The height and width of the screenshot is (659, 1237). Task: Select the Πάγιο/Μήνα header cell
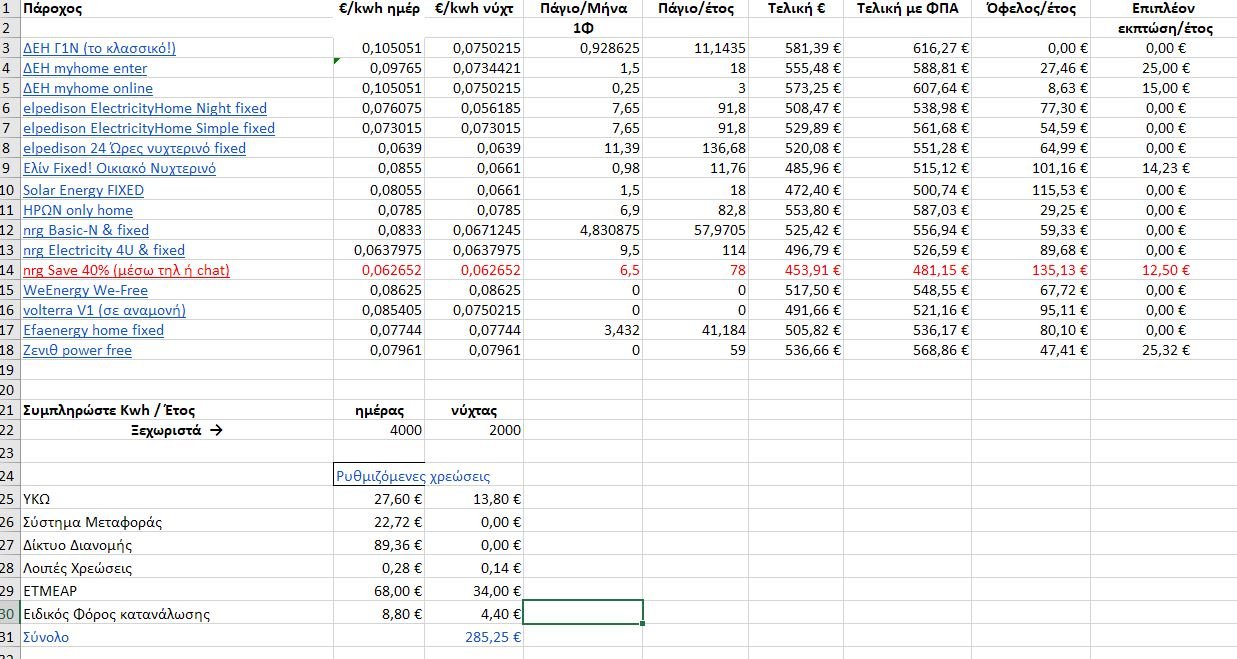583,9
